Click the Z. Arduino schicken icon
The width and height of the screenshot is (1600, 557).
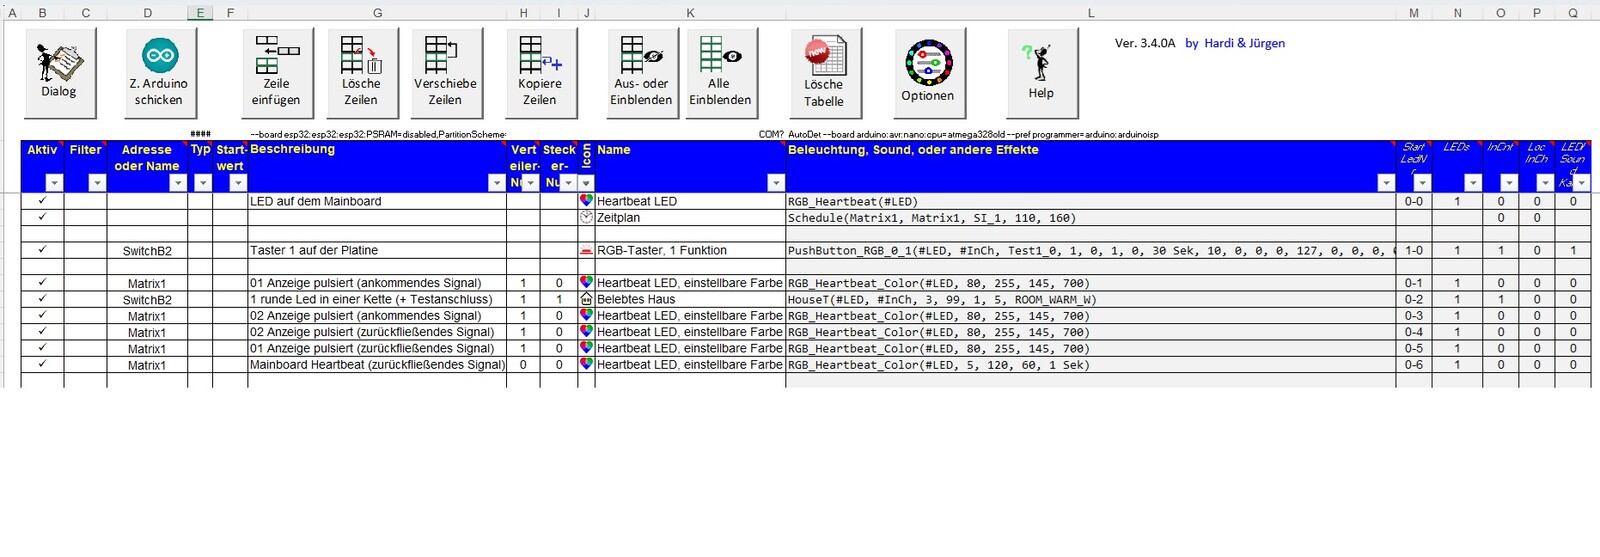160,72
